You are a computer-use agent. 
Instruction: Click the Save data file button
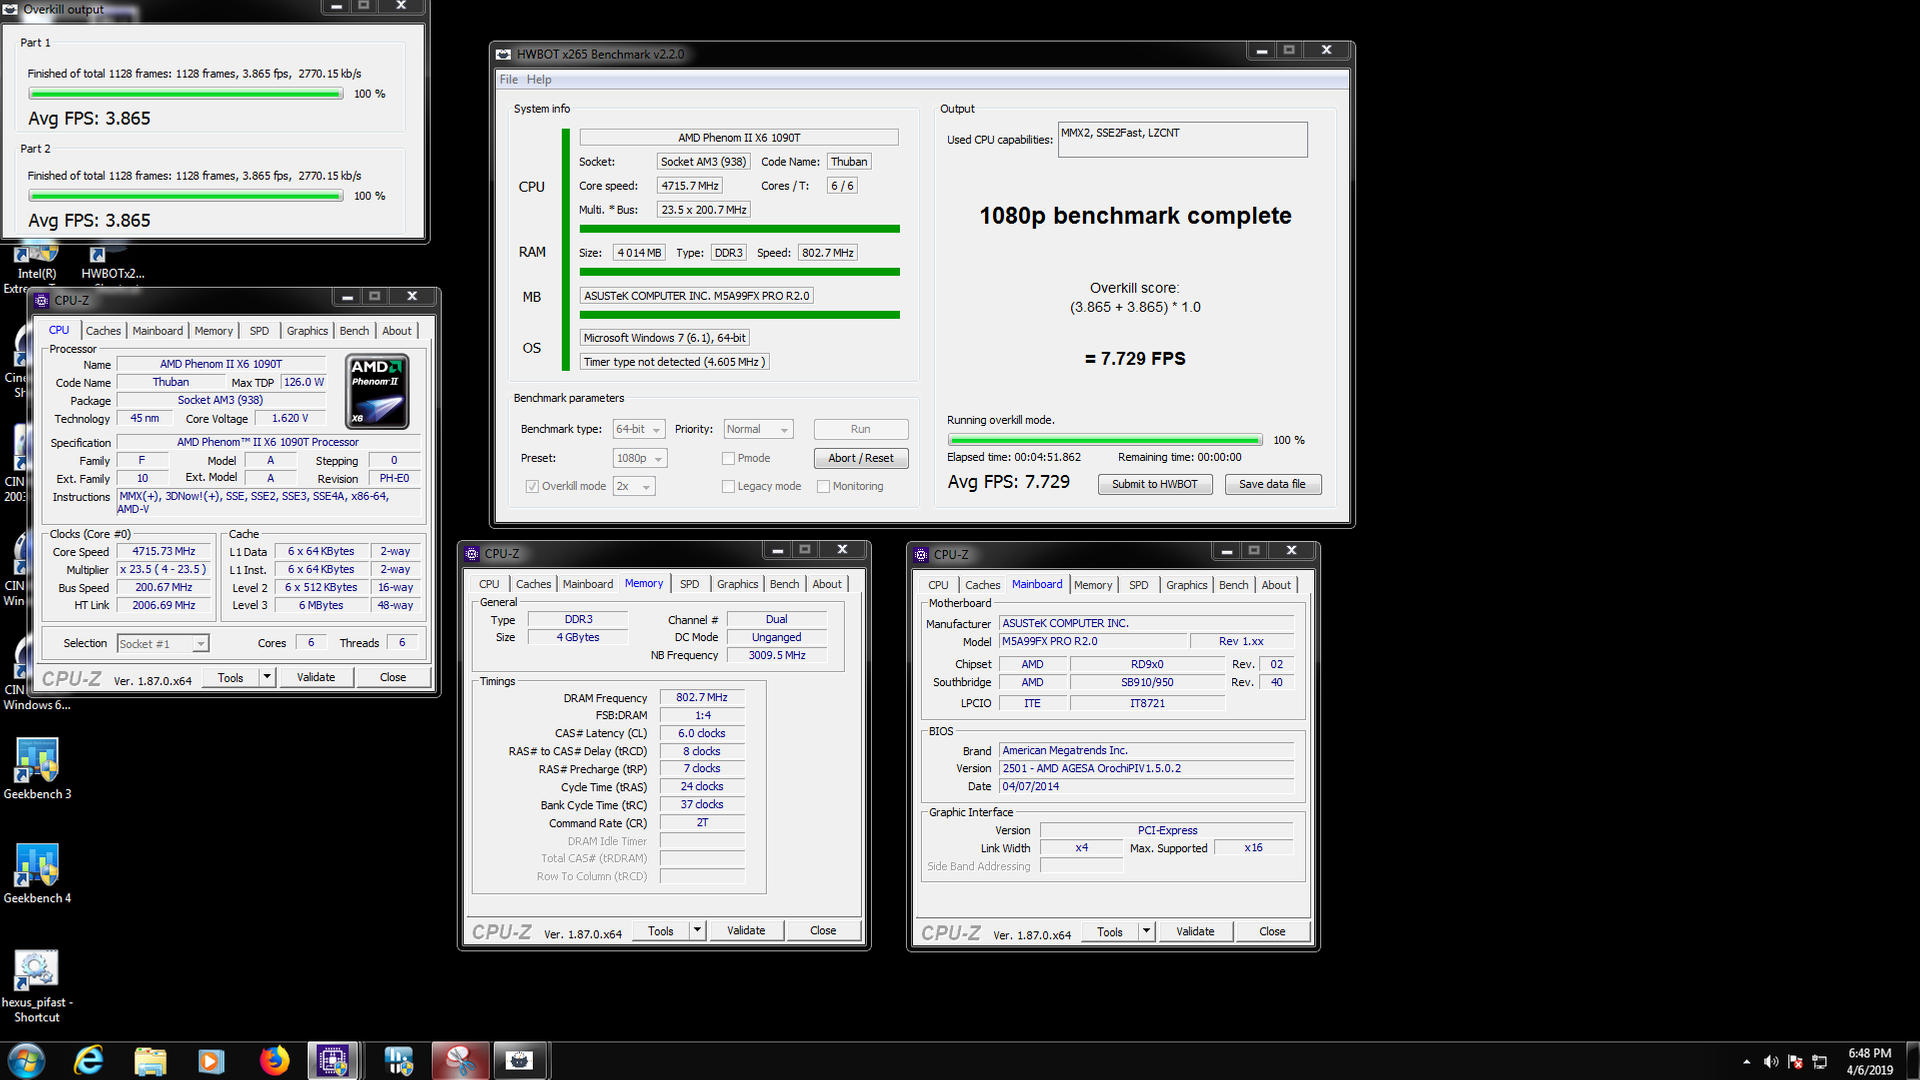[x=1272, y=484]
